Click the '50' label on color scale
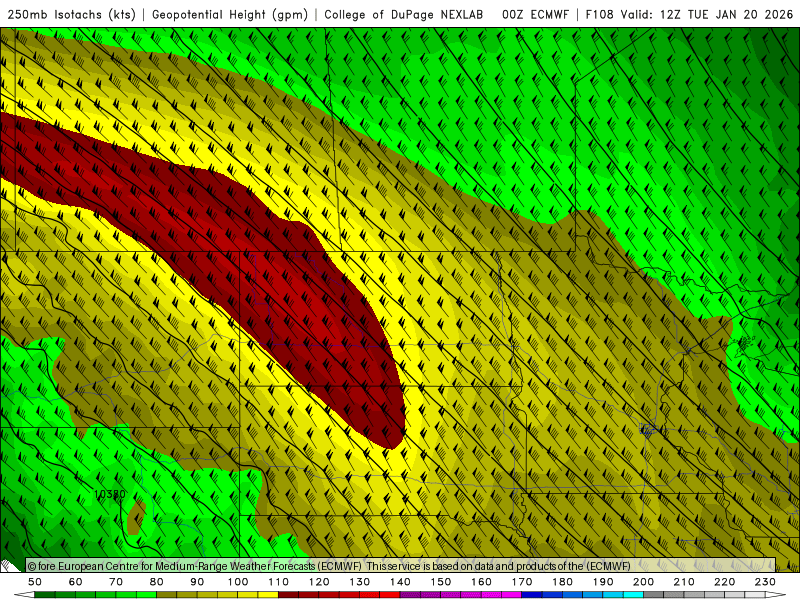Viewport: 800px width, 600px height. coord(35,582)
